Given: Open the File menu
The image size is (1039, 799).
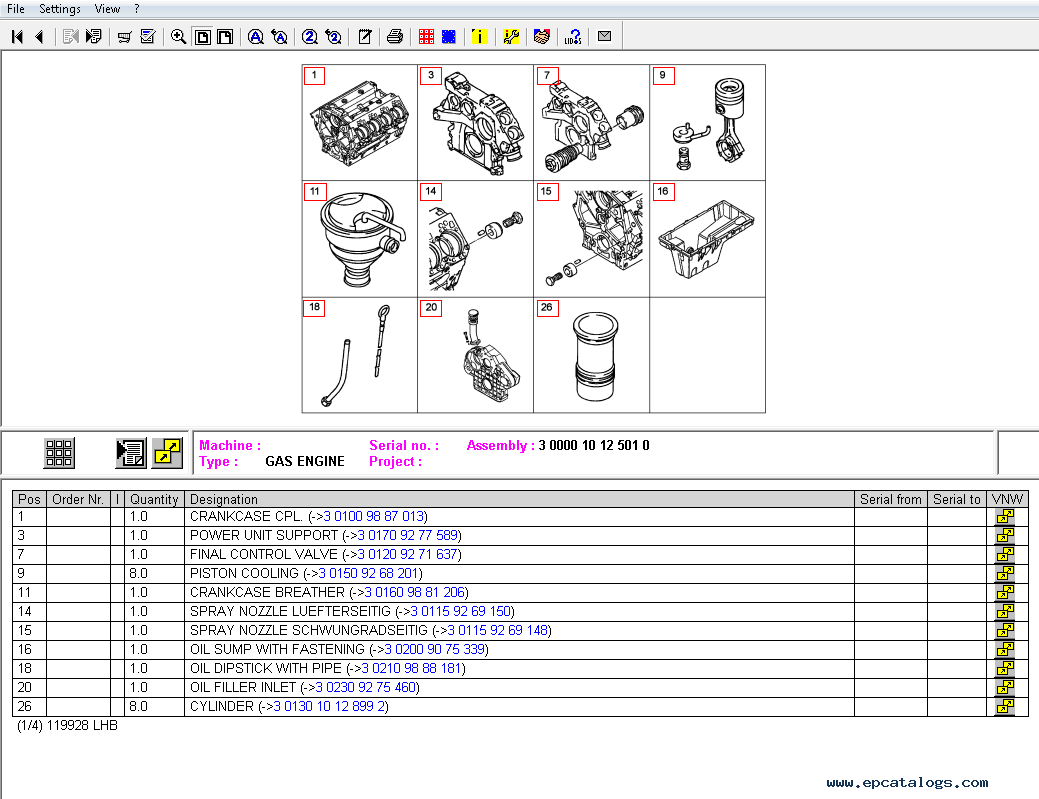Looking at the screenshot, I should 16,9.
